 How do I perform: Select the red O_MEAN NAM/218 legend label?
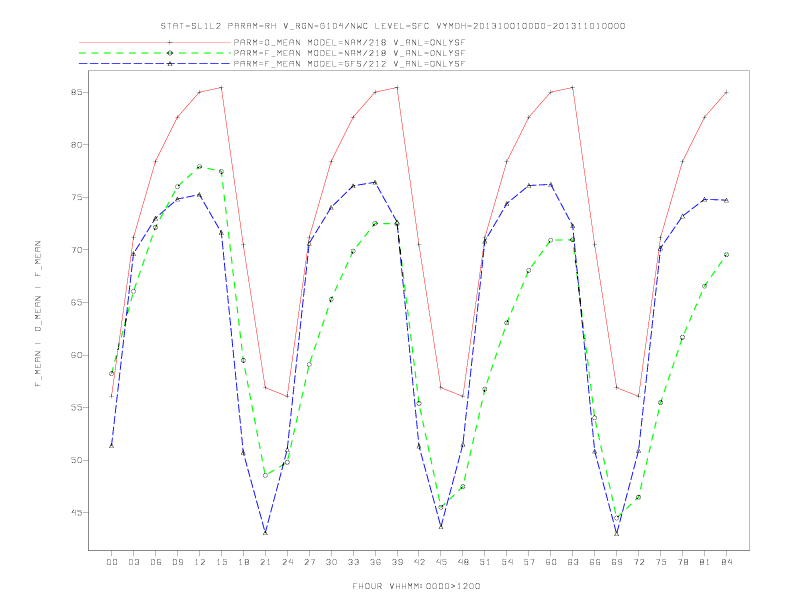pyautogui.click(x=349, y=42)
